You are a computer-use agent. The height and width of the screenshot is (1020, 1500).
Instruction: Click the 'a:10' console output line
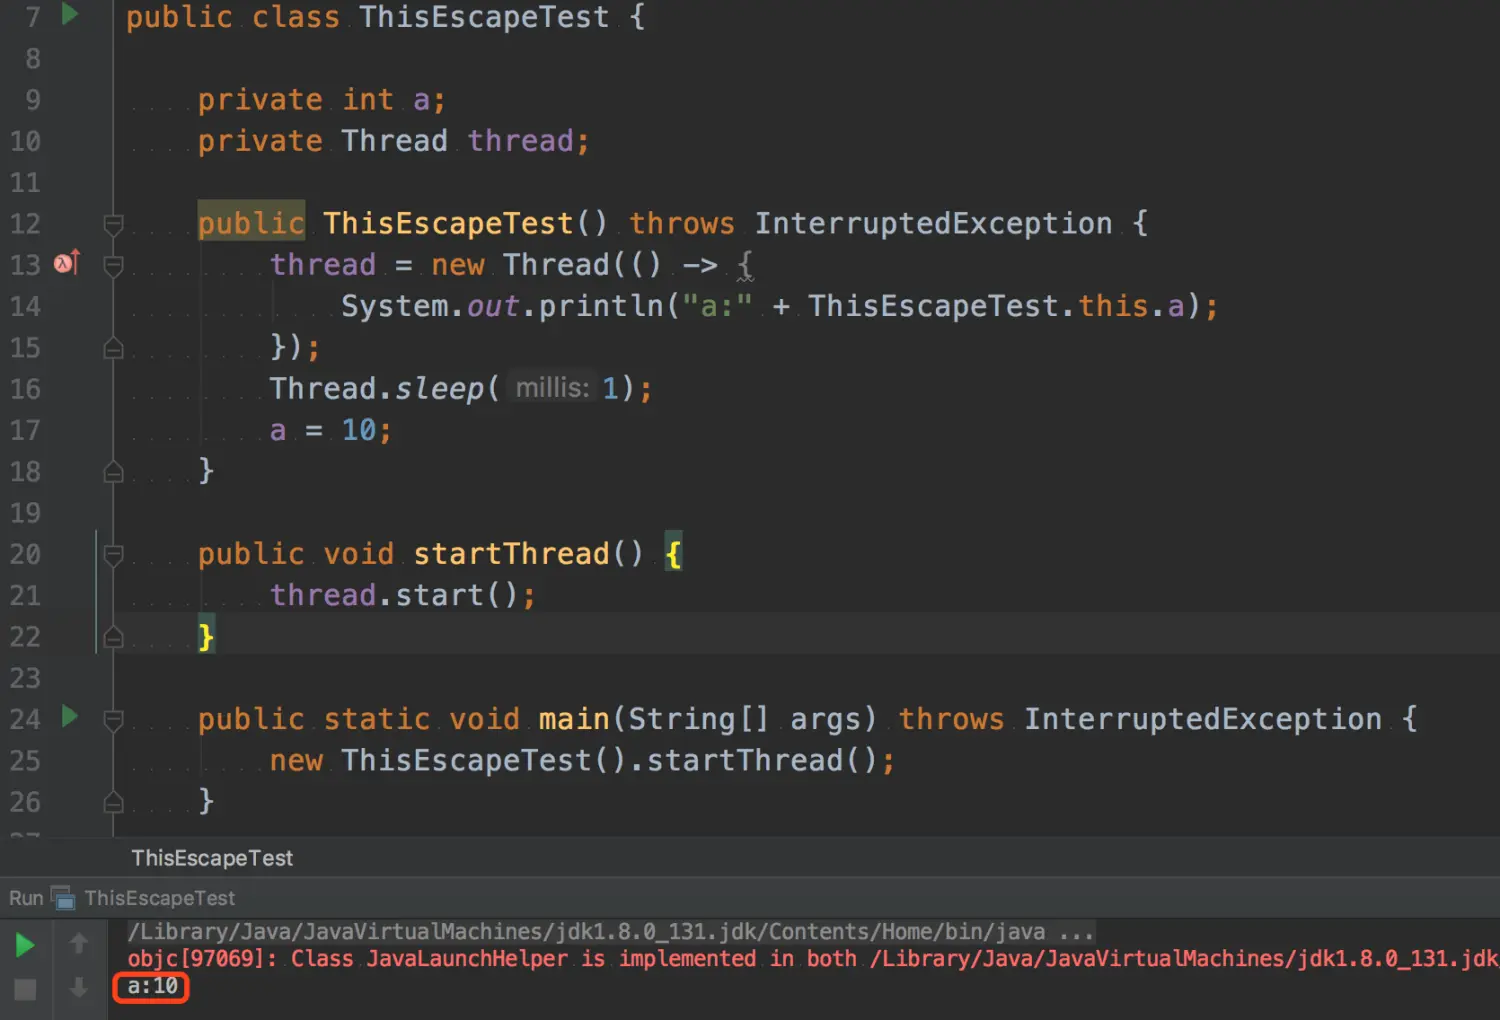[152, 986]
